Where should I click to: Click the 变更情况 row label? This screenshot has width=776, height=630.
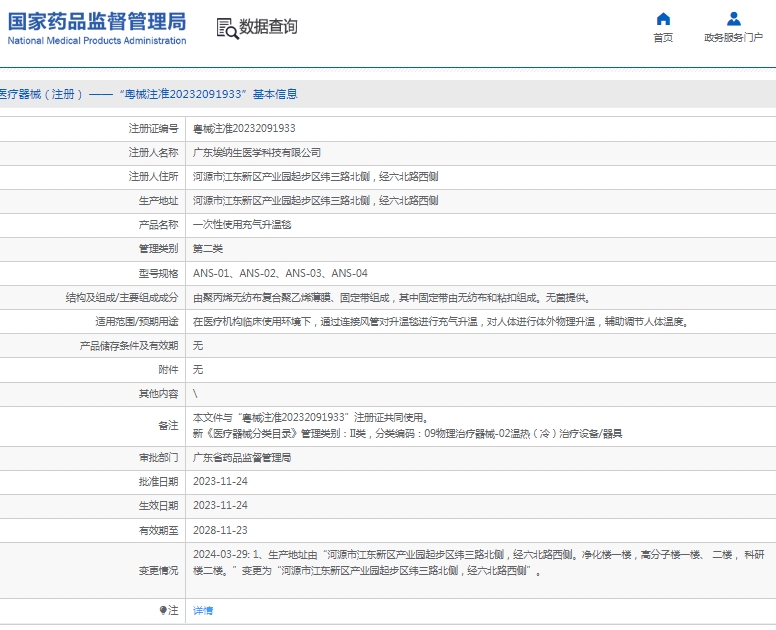[158, 571]
